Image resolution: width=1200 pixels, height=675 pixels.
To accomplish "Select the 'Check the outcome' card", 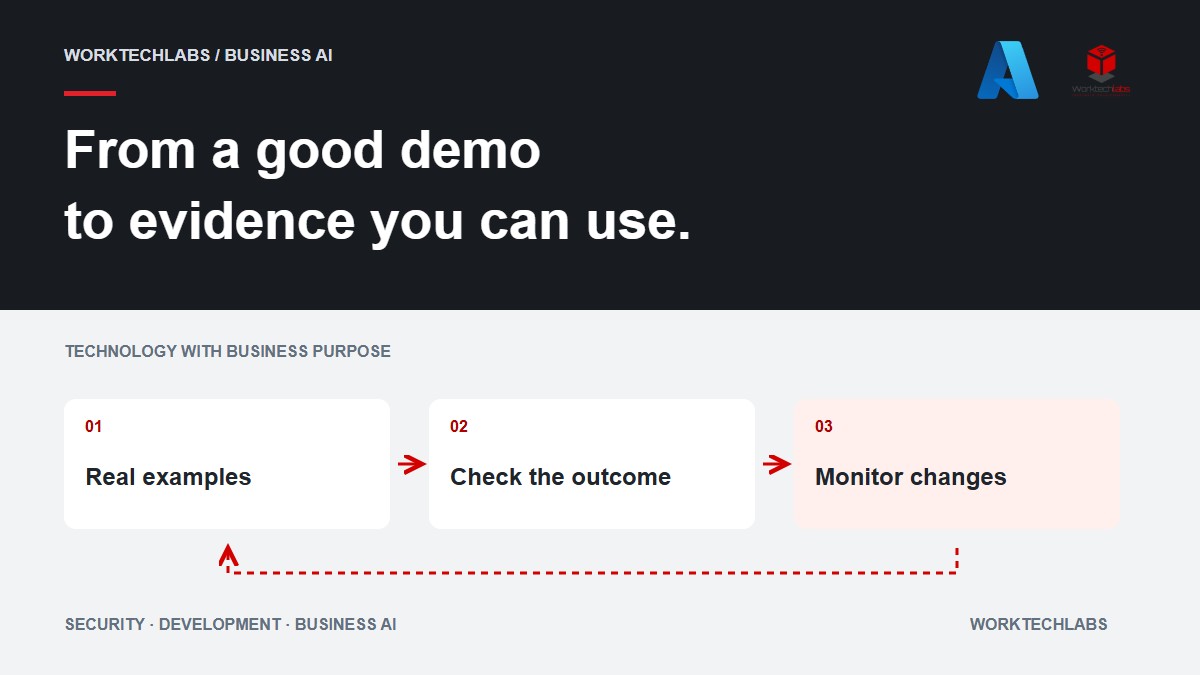I will click(x=592, y=464).
